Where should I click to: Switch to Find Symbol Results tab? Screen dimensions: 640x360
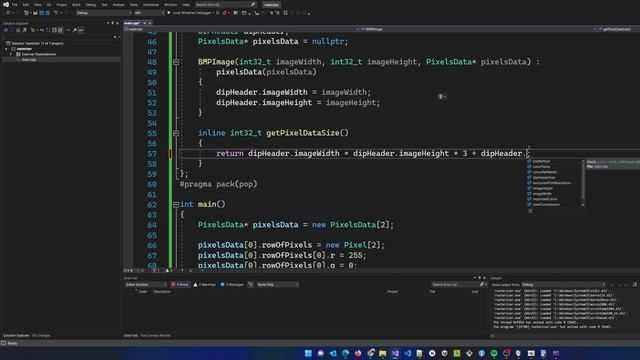point(156,336)
